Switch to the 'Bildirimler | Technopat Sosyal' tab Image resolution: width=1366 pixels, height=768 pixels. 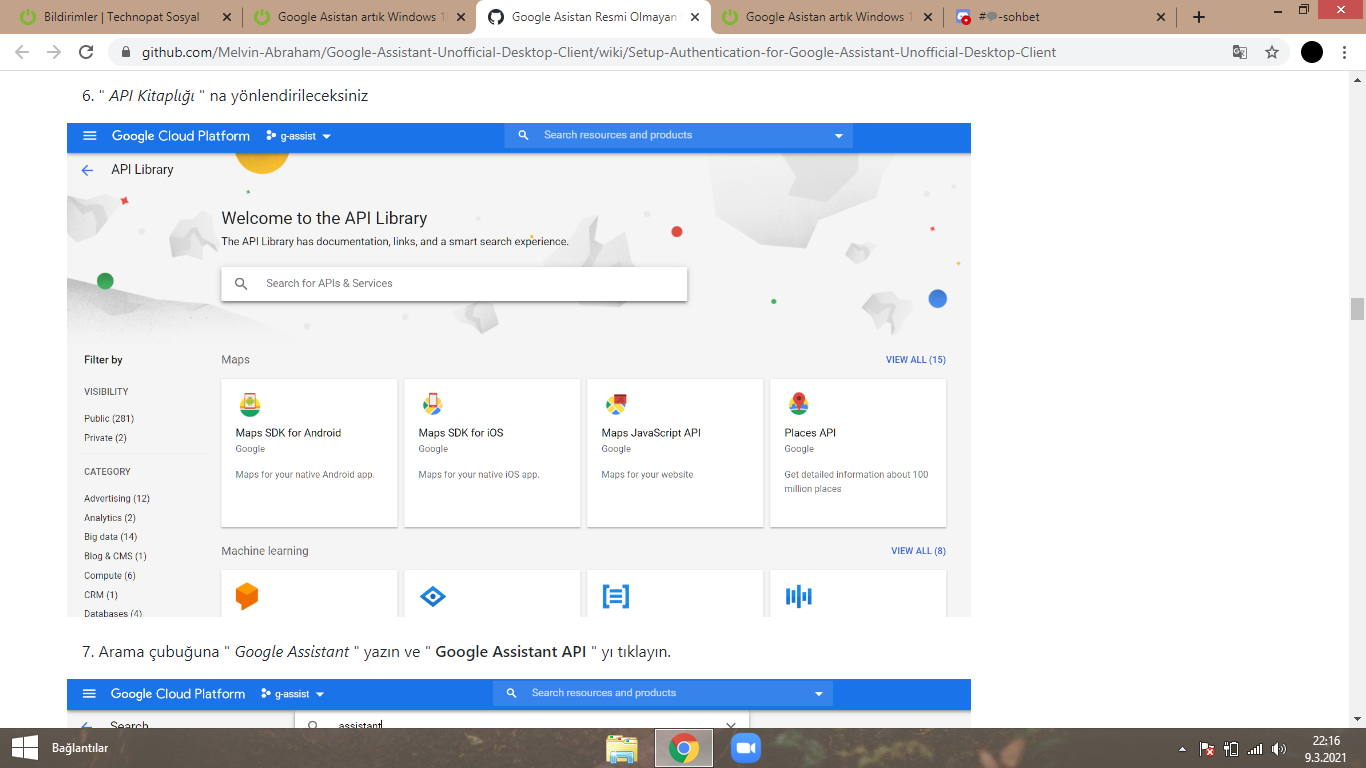(123, 17)
